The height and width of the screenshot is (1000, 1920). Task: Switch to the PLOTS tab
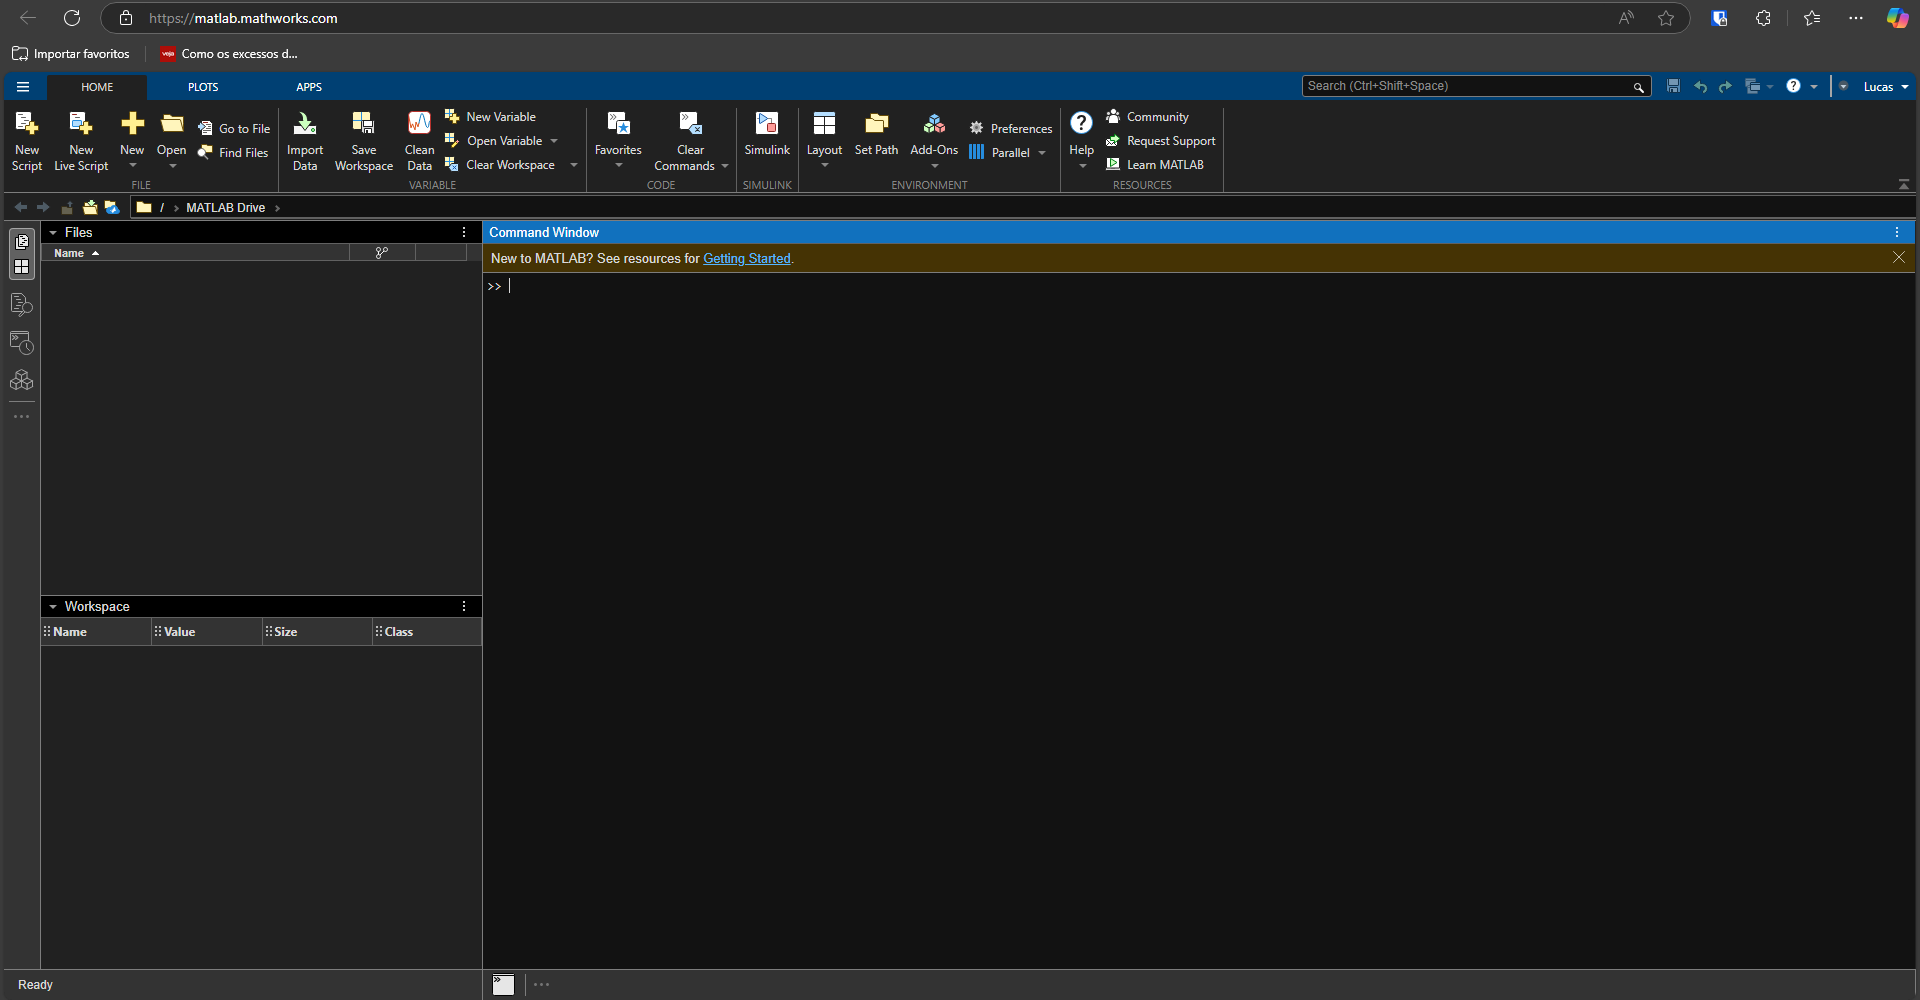[203, 87]
